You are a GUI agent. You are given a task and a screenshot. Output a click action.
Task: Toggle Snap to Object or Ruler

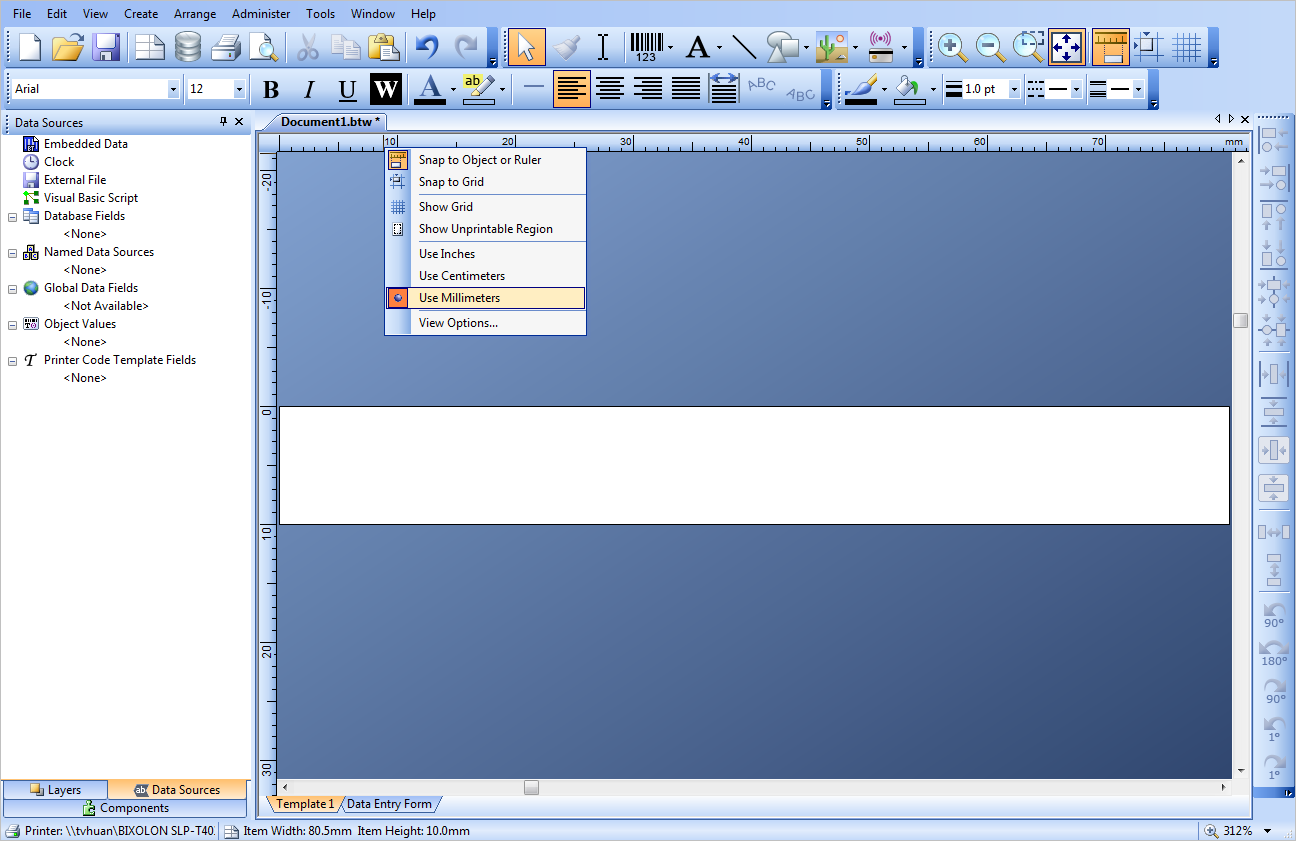[486, 160]
